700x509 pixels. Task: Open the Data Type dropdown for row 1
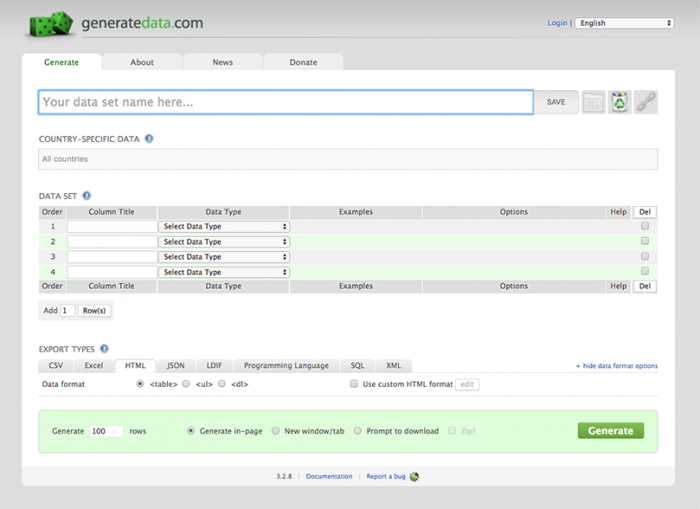[x=225, y=227]
